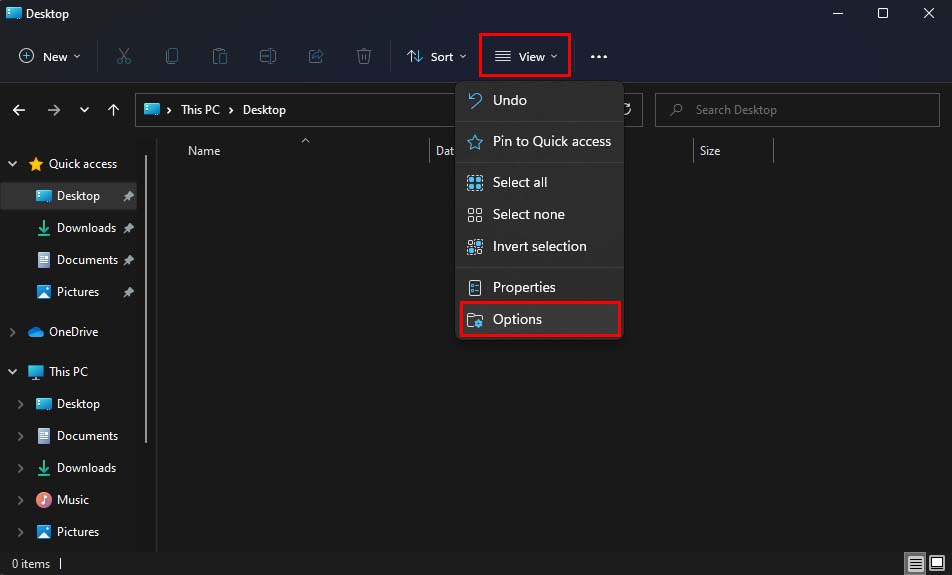952x575 pixels.
Task: Click Pin to Quick access
Action: (x=551, y=141)
